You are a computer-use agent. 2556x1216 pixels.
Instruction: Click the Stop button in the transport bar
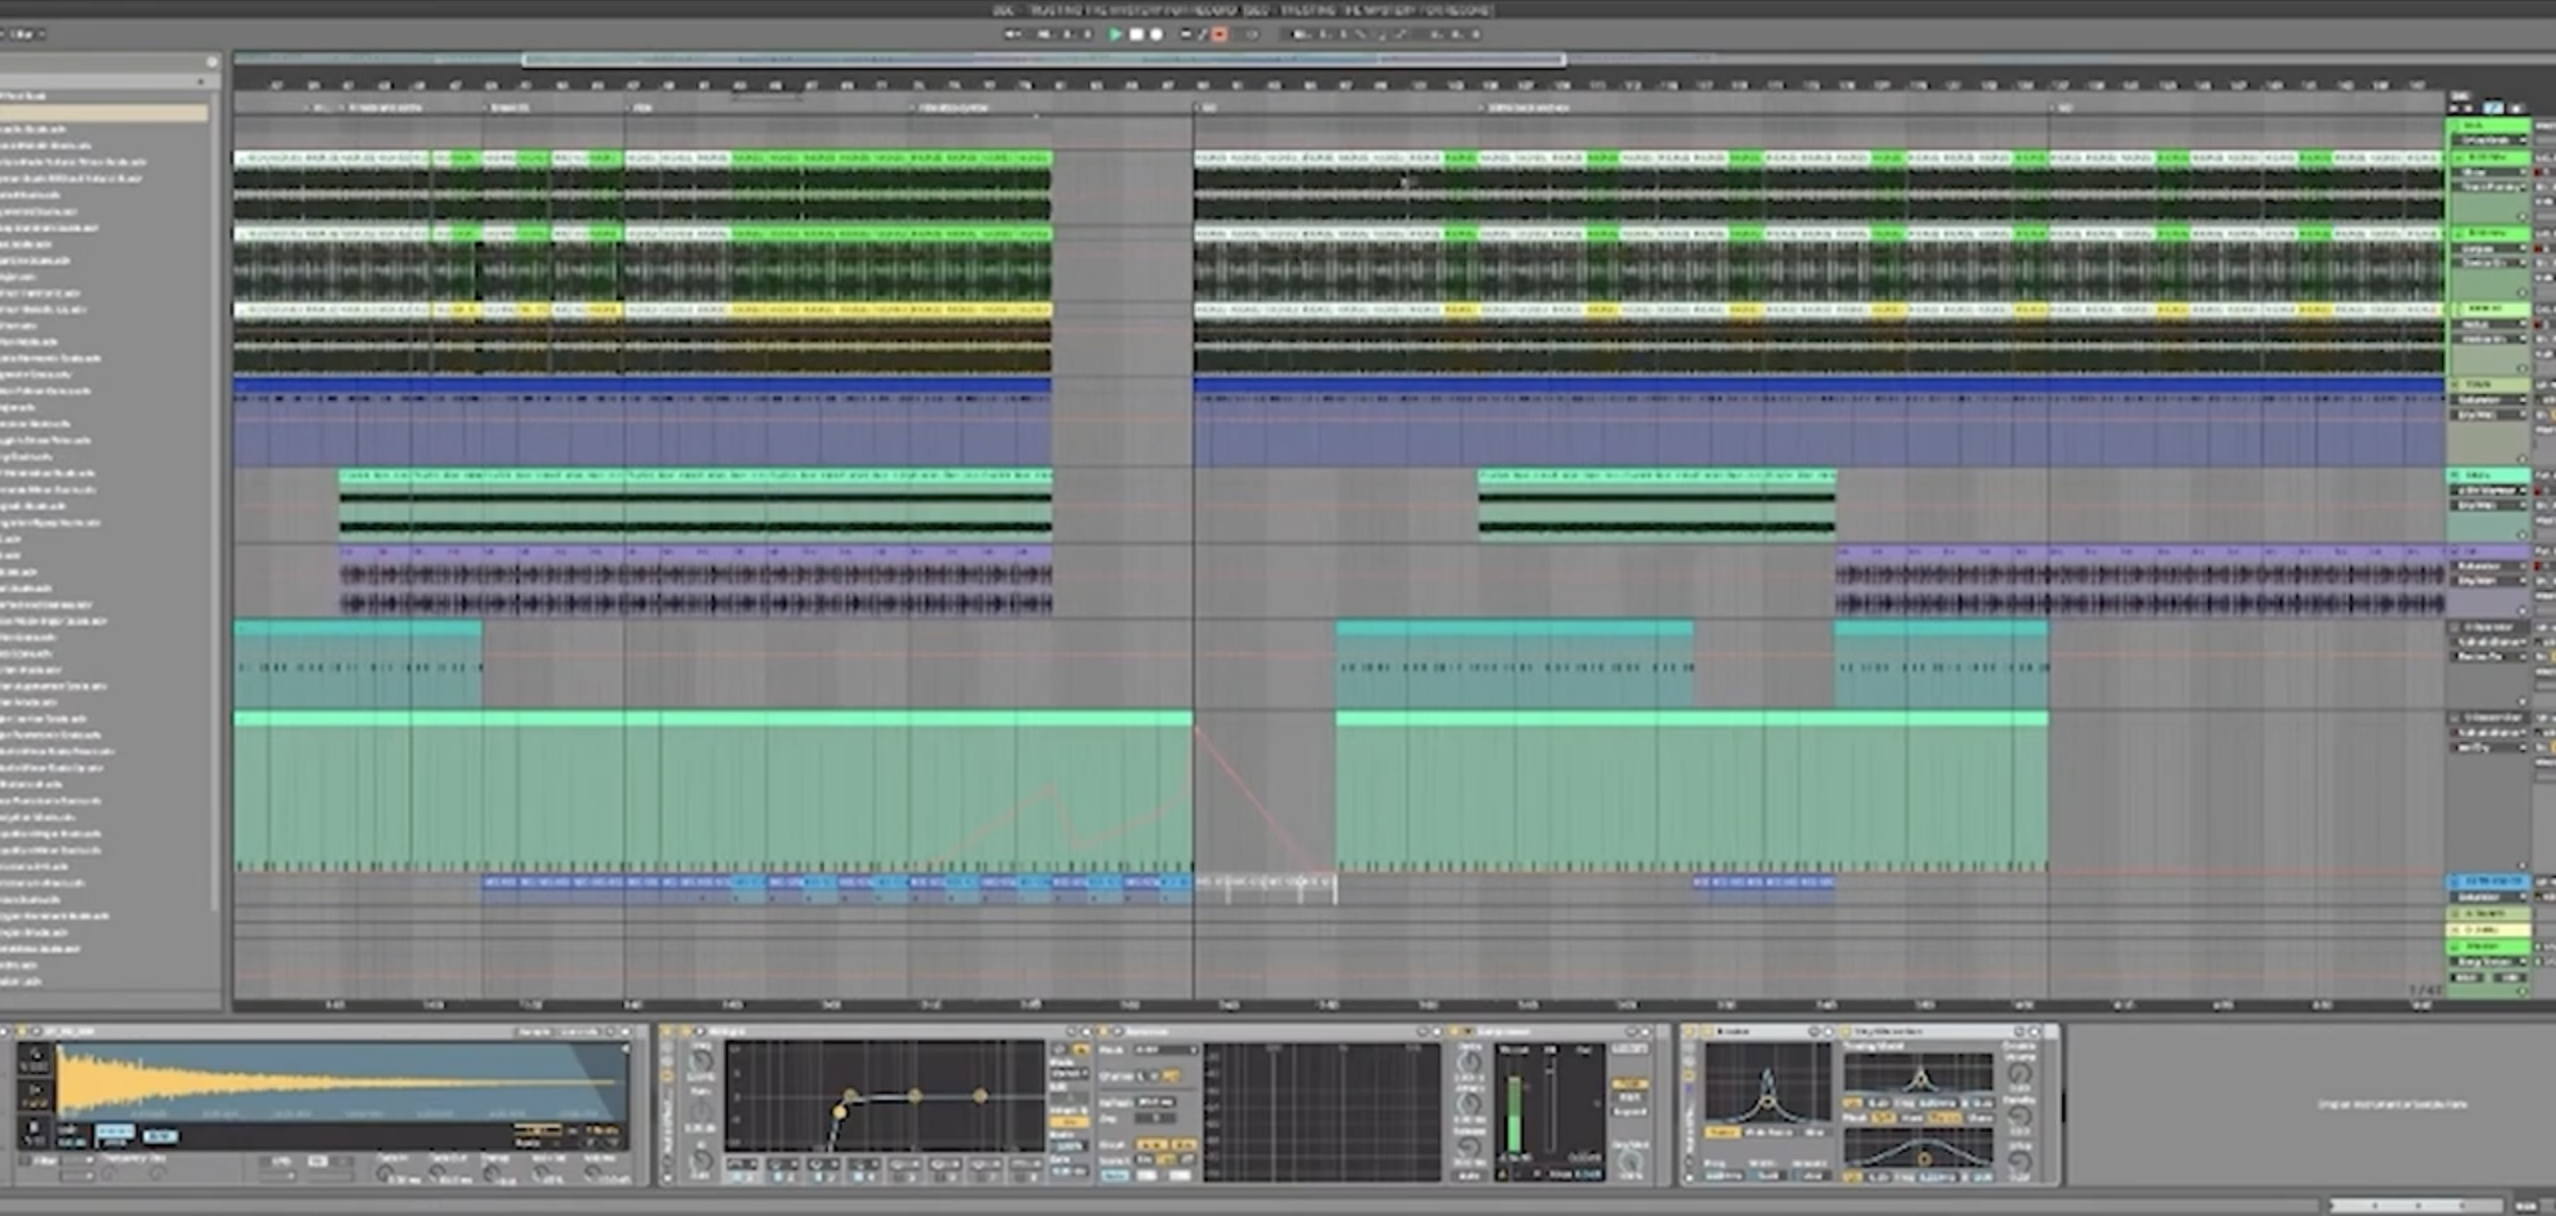1138,33
